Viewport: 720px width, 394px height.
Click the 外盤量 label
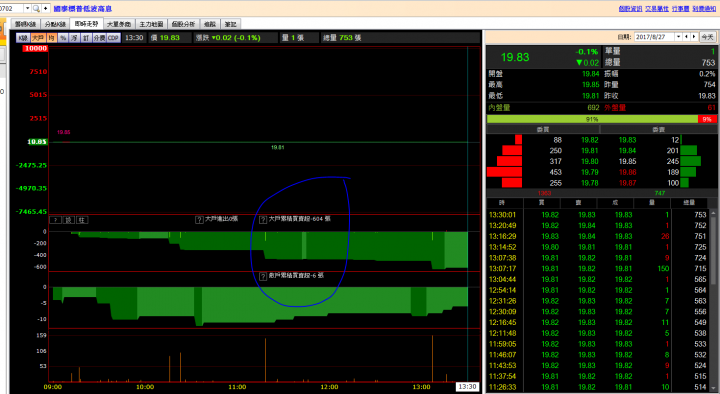point(615,107)
